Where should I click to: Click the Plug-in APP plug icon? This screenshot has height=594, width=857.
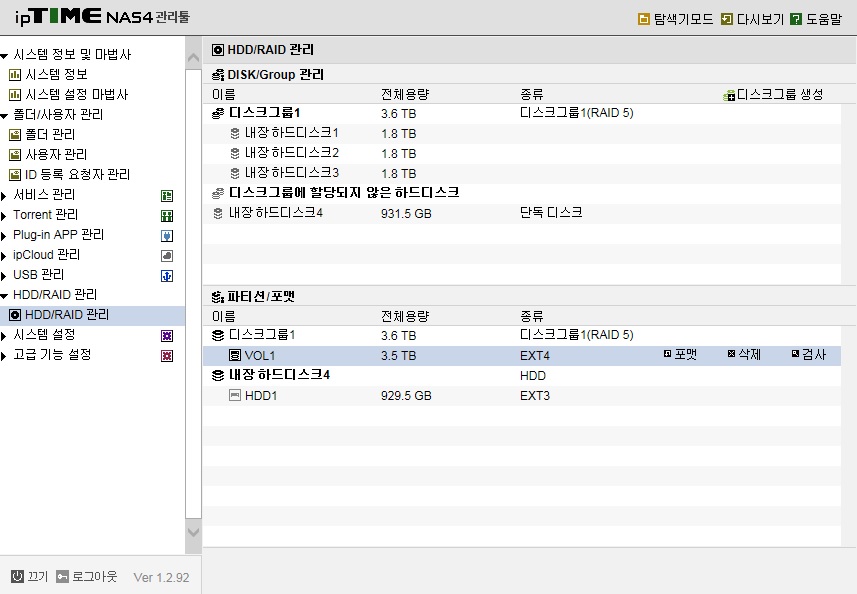[167, 236]
